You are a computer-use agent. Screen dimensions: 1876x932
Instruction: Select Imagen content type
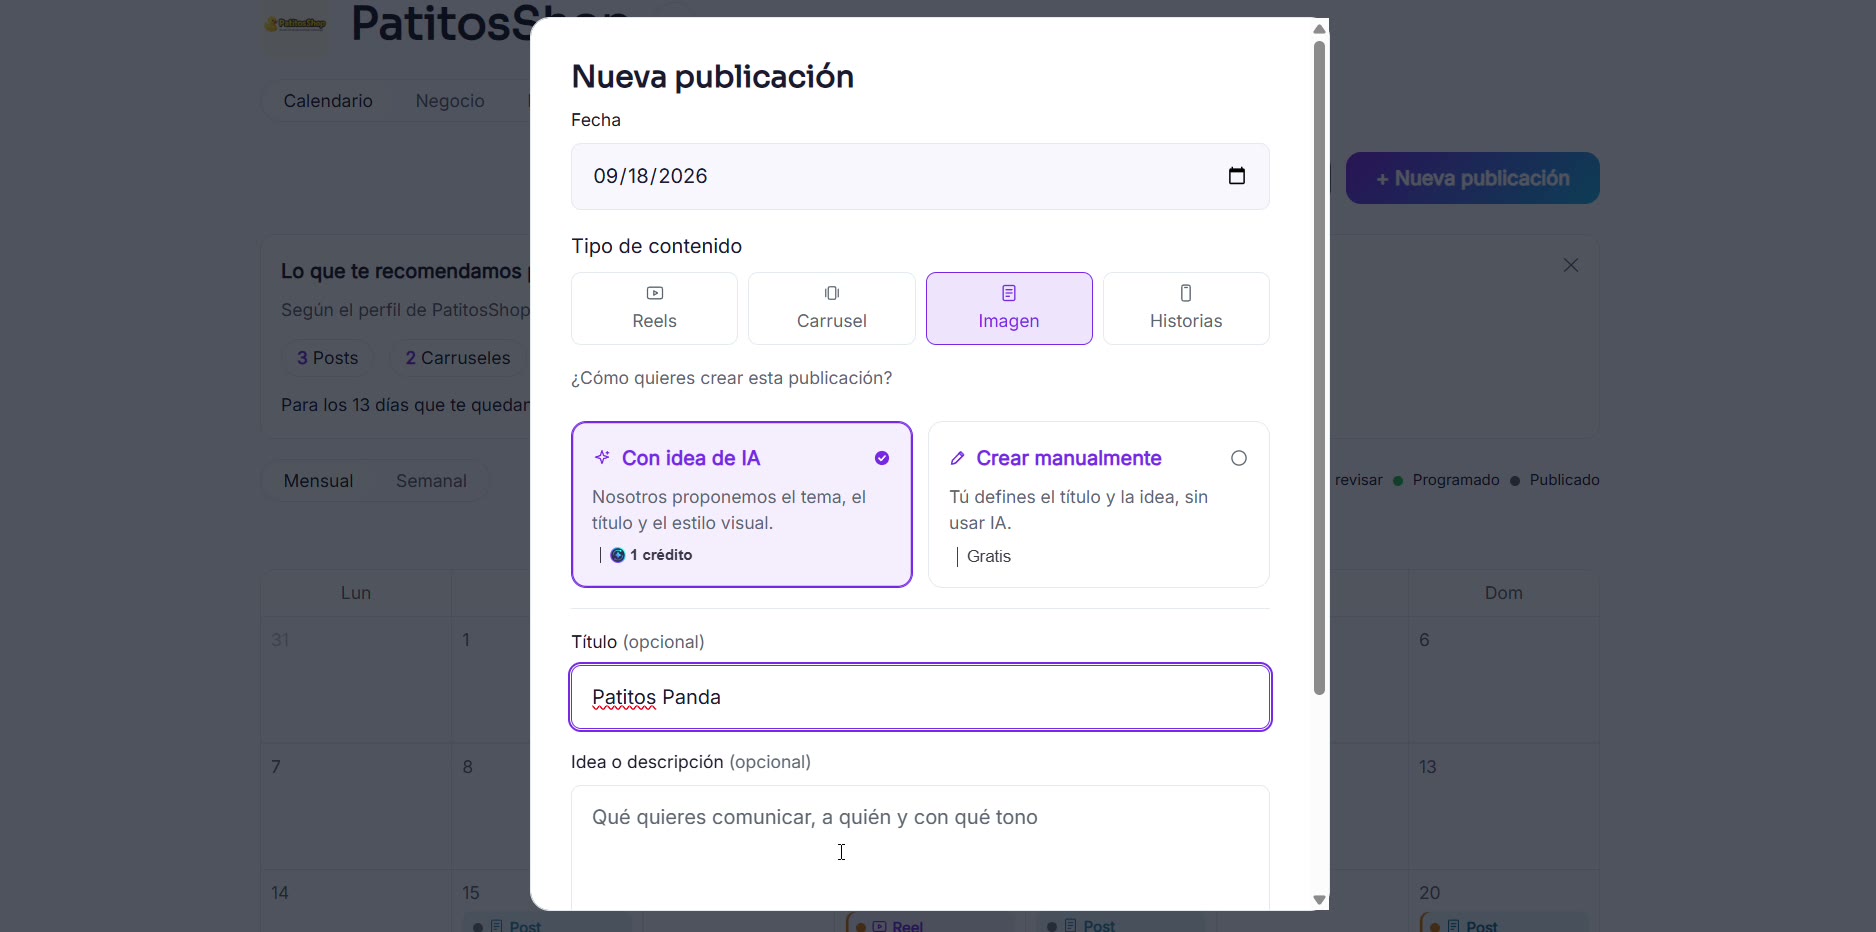[x=1009, y=308]
